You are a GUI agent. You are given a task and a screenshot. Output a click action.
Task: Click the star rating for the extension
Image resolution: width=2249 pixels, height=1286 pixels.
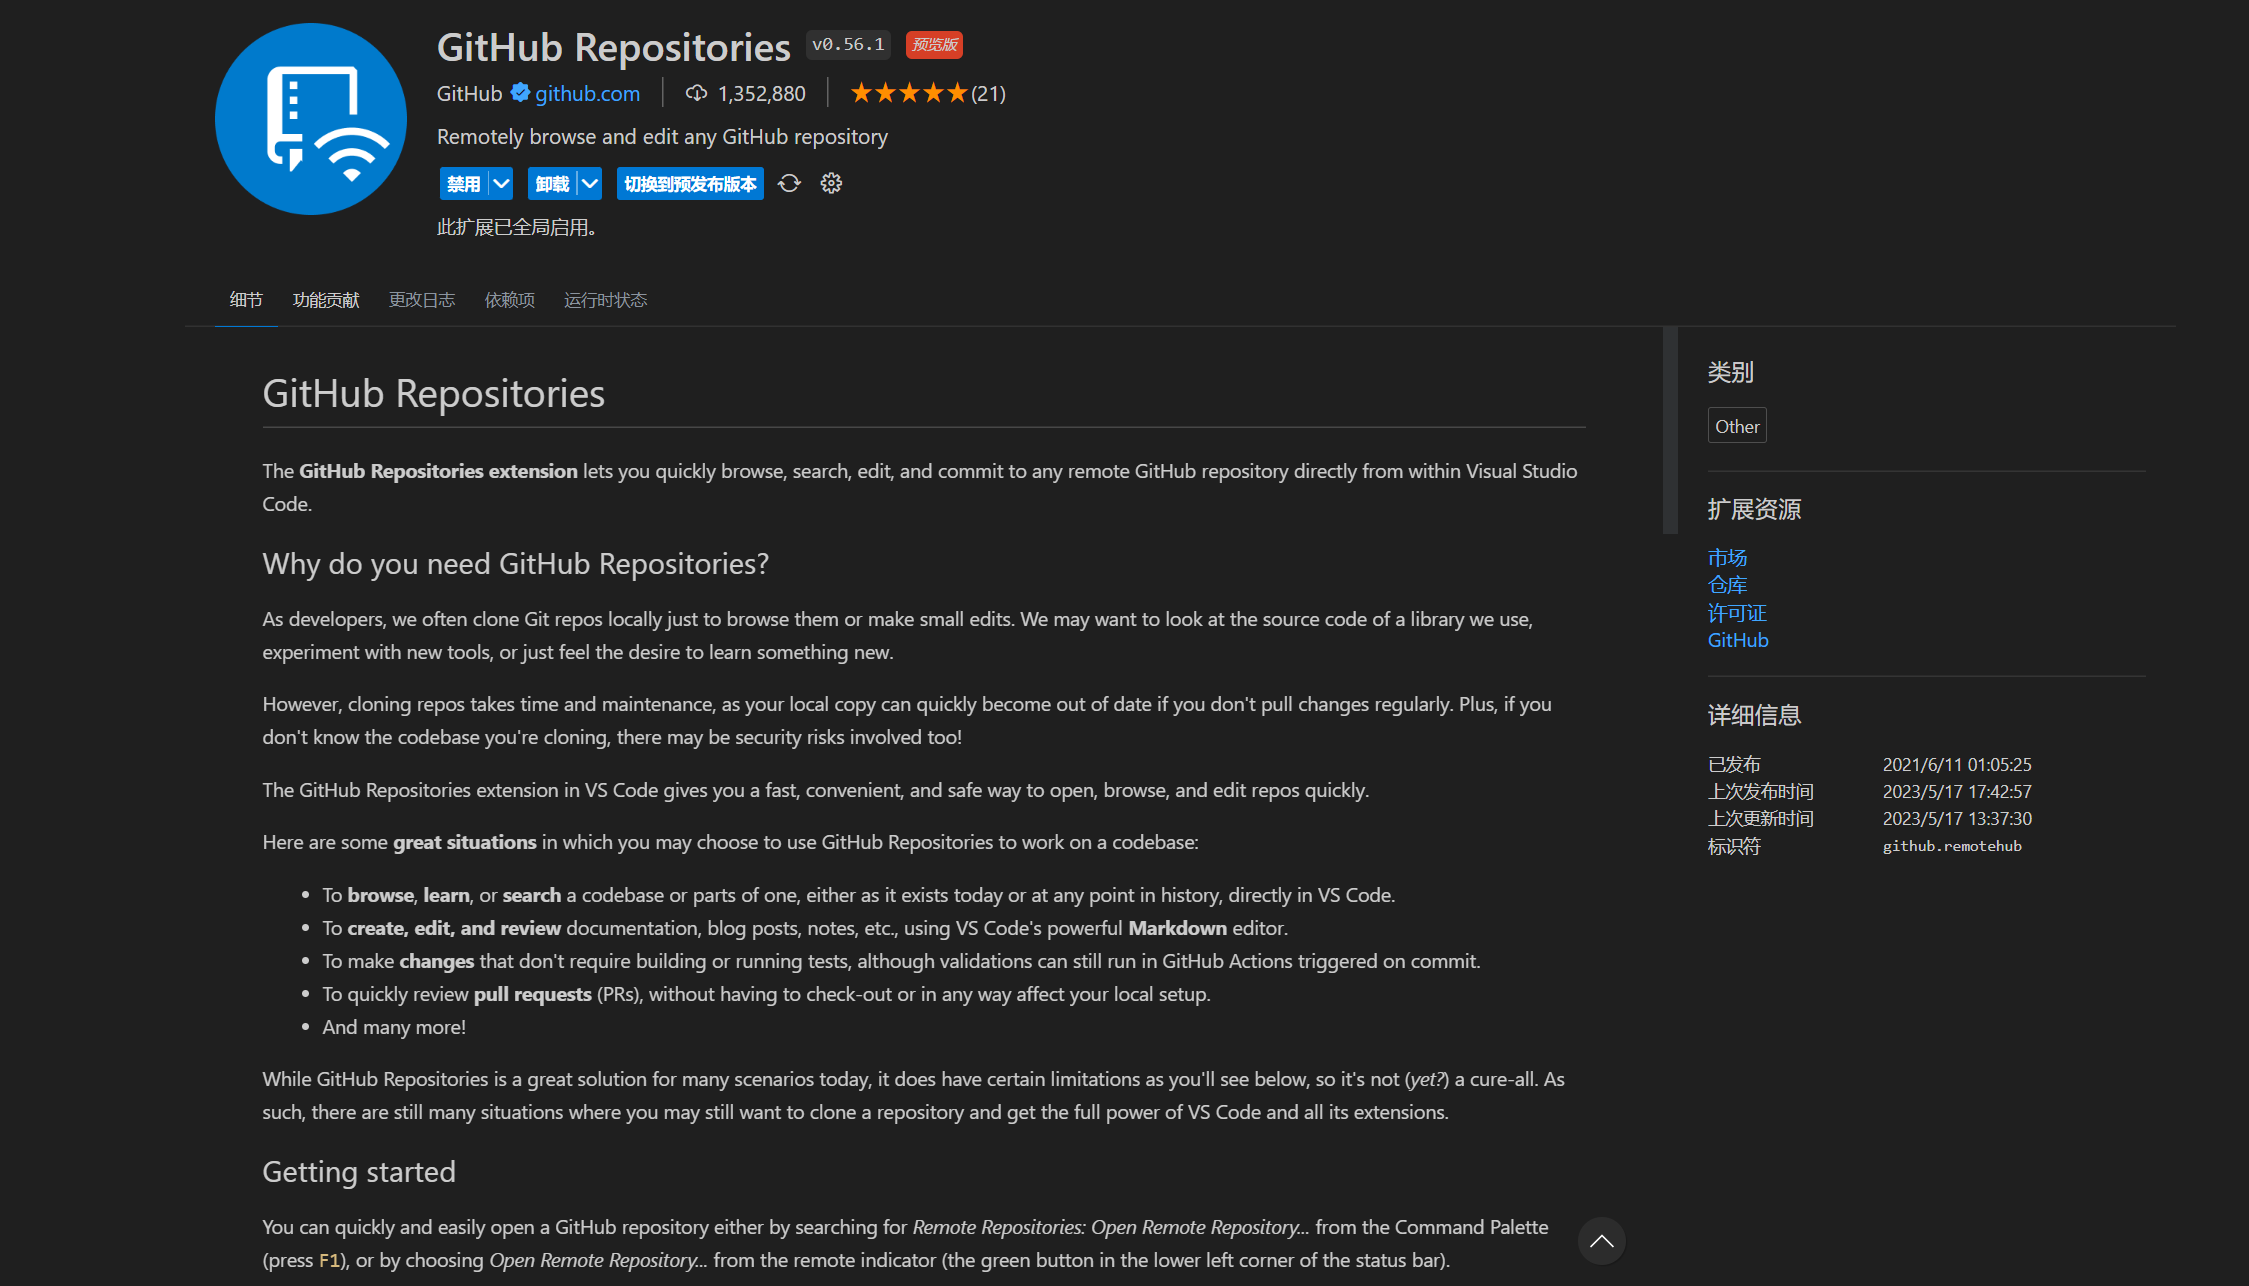[x=909, y=93]
